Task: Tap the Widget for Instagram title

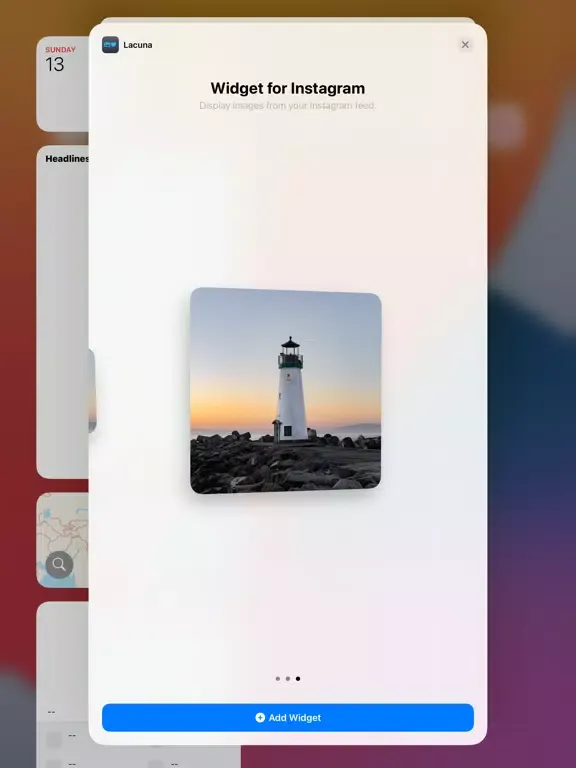Action: [x=288, y=88]
